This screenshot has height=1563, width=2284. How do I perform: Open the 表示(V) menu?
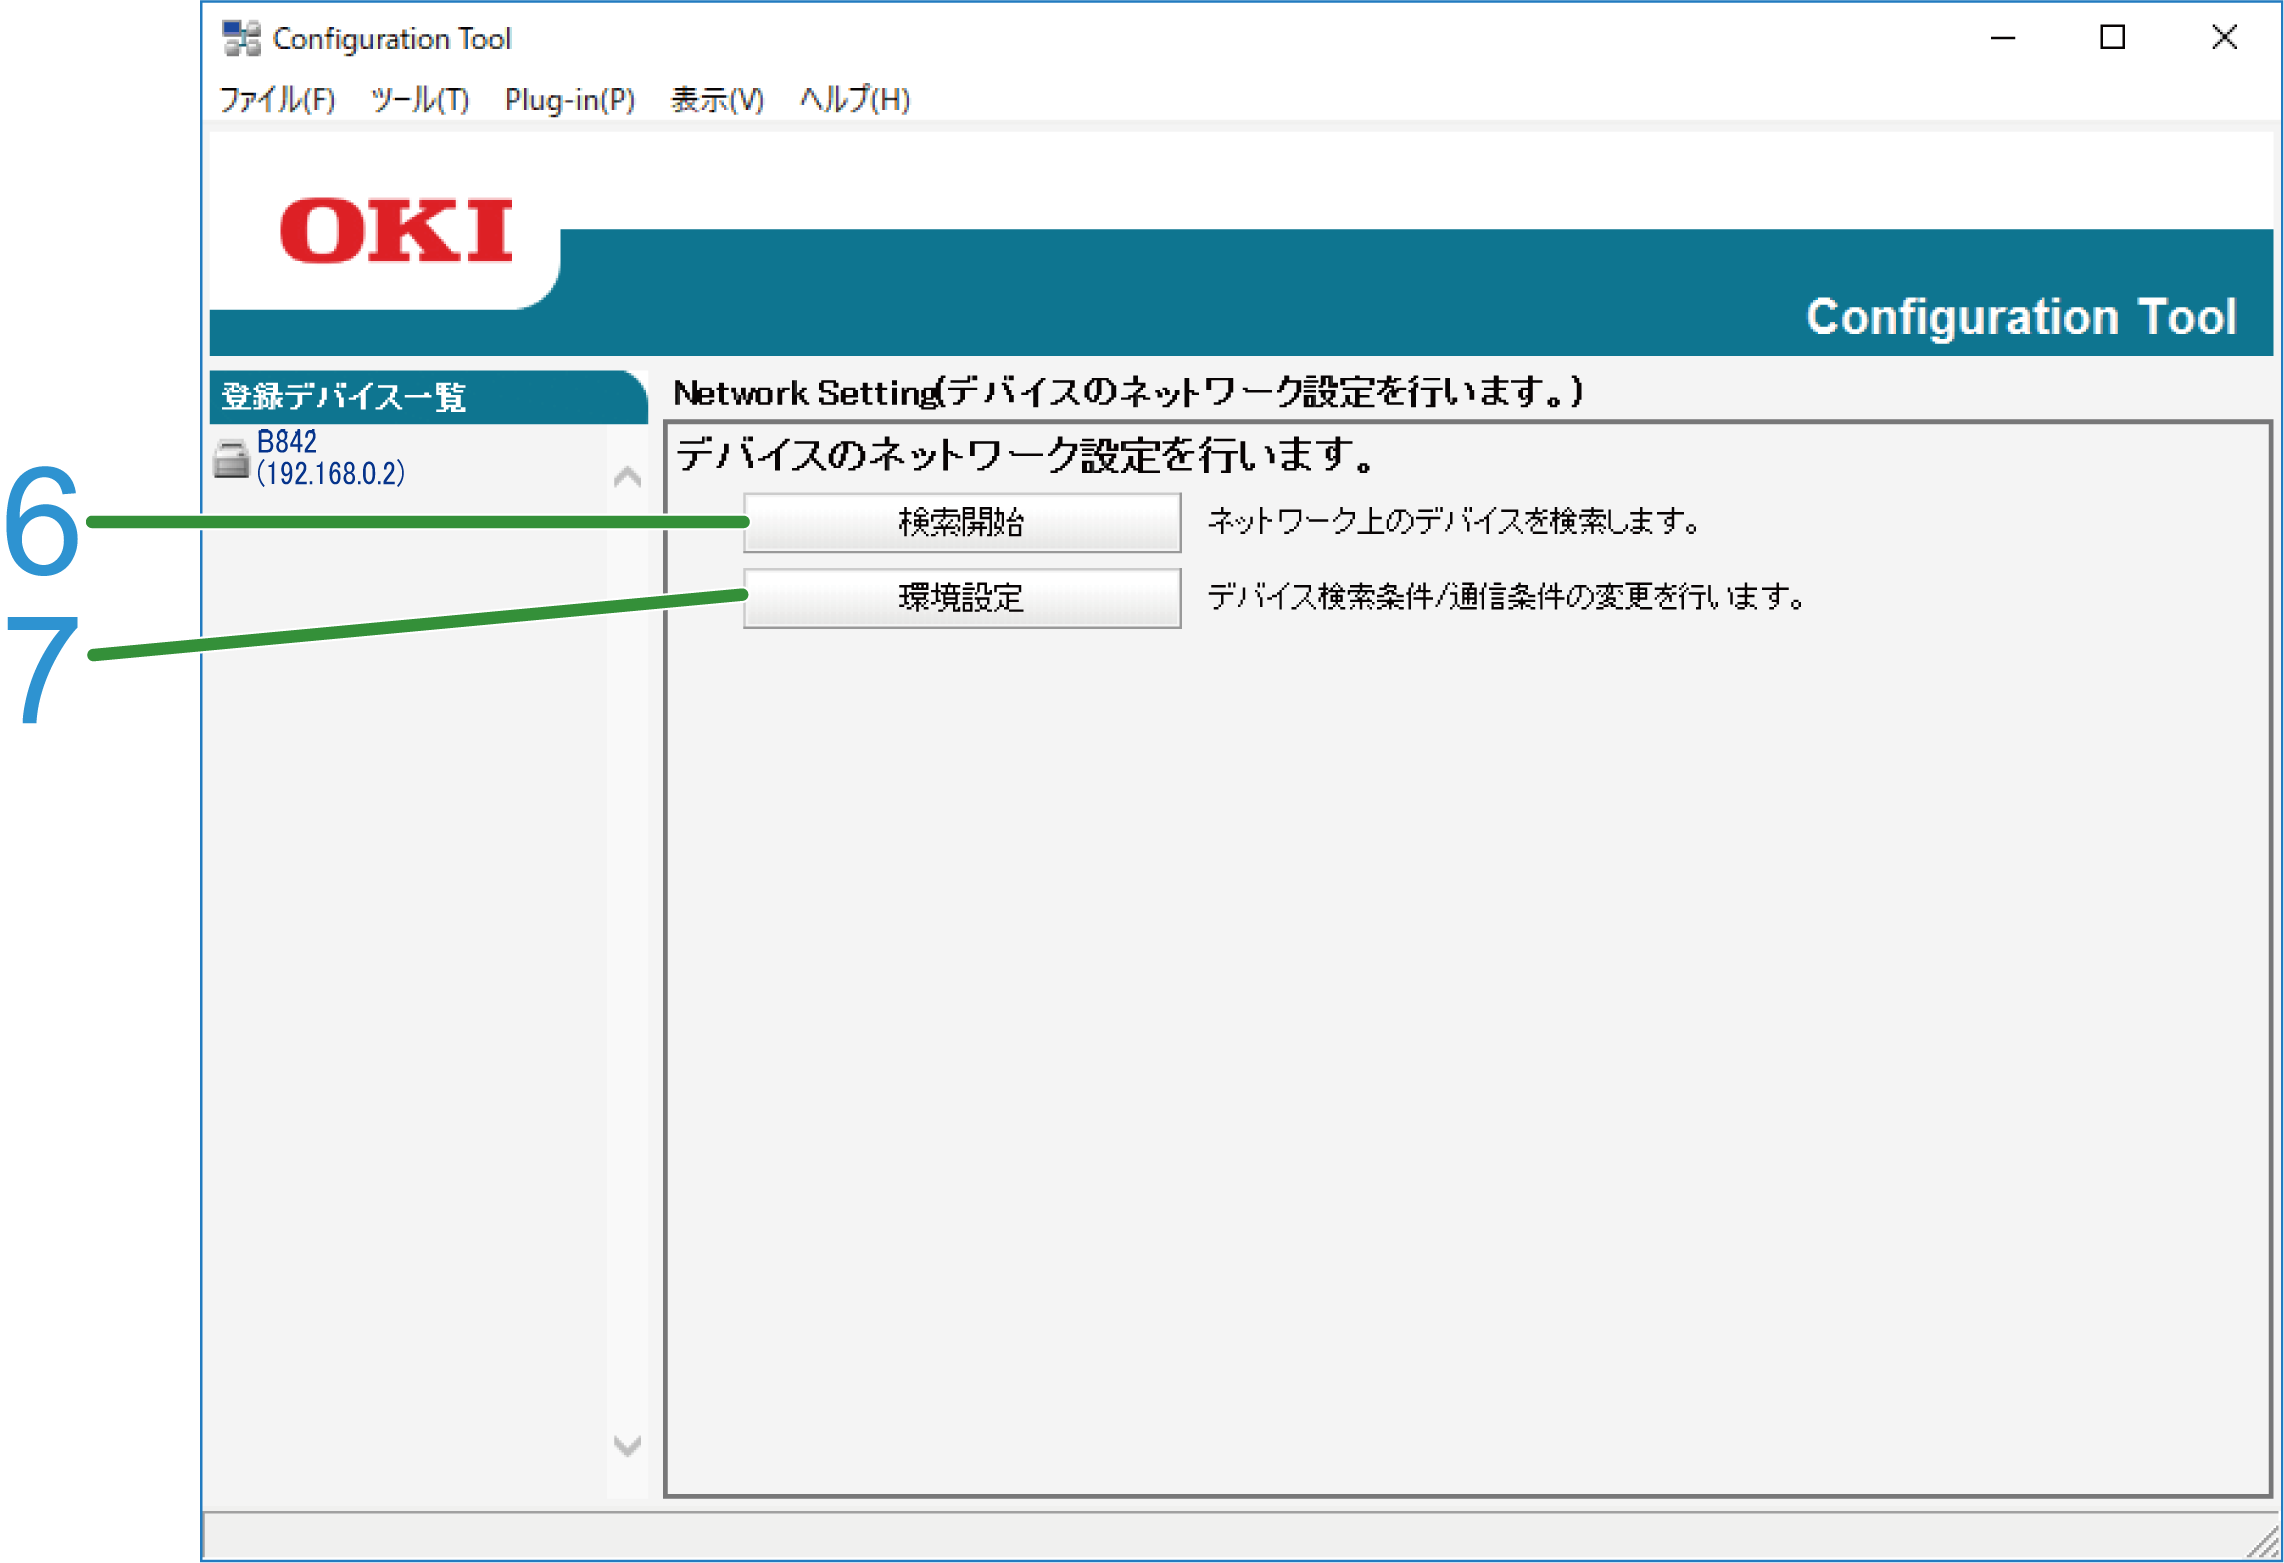717,100
